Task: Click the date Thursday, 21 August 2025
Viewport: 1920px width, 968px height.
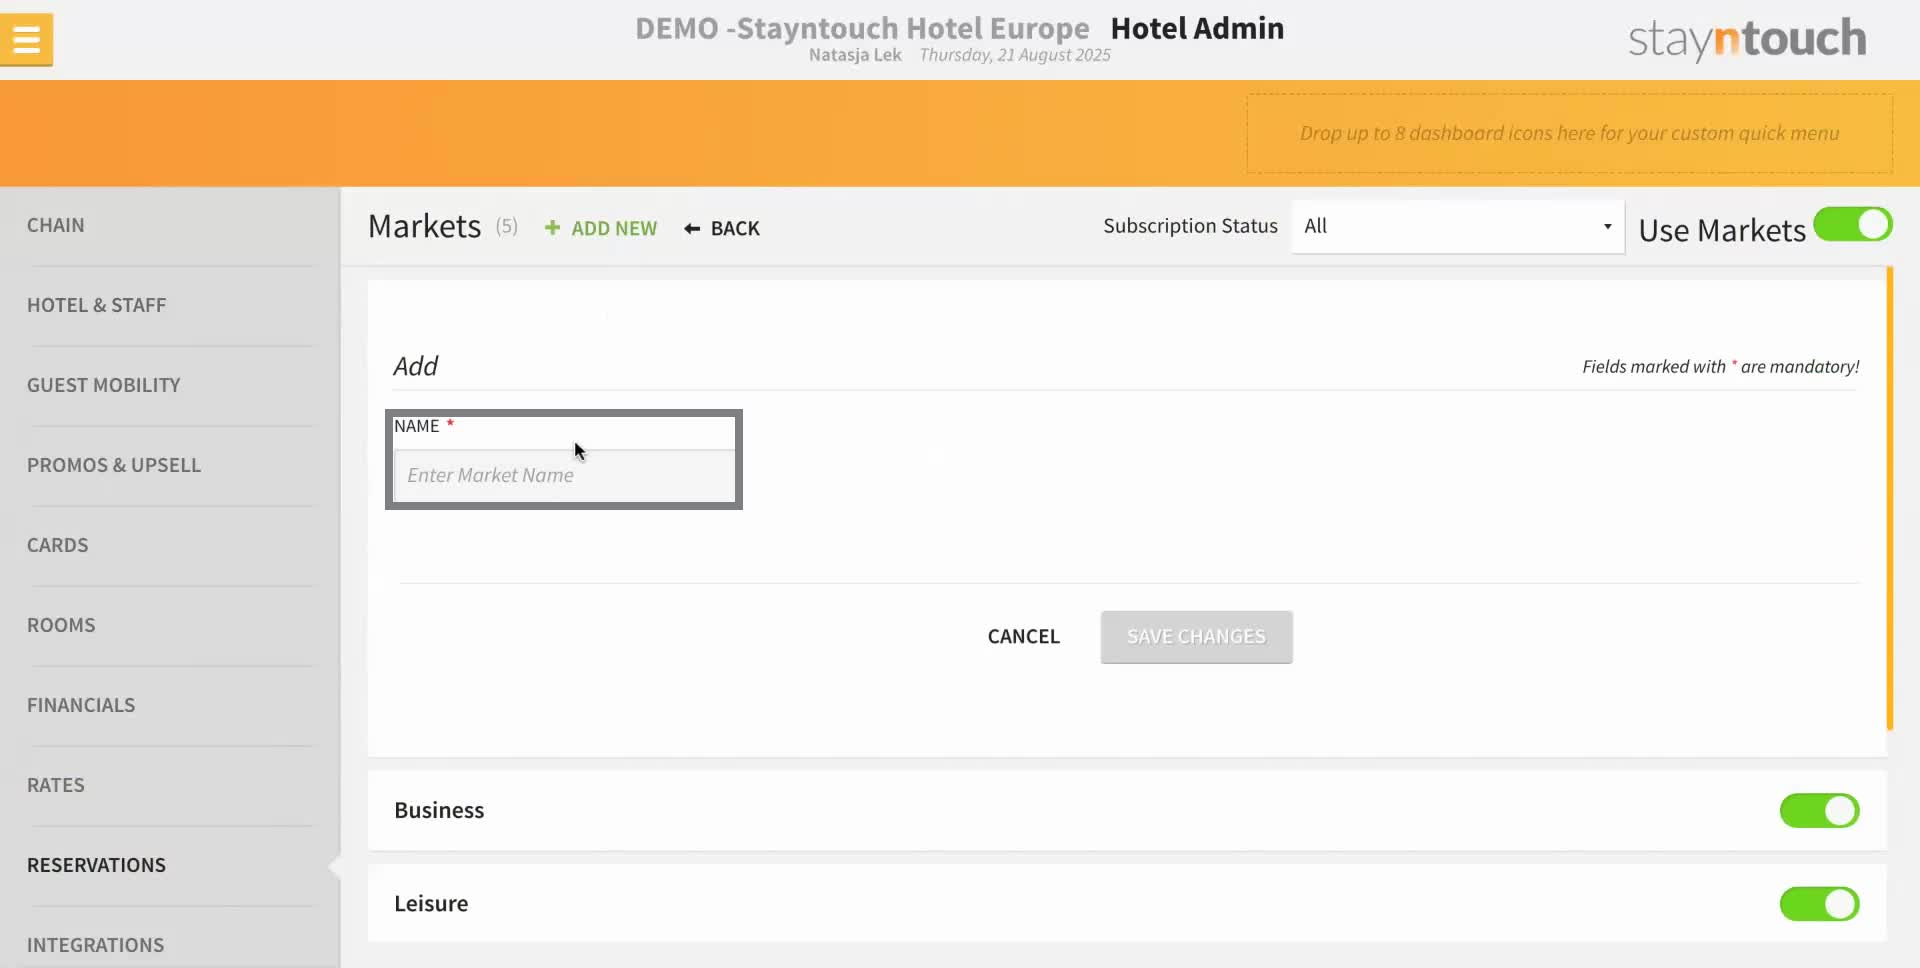Action: [x=1015, y=55]
